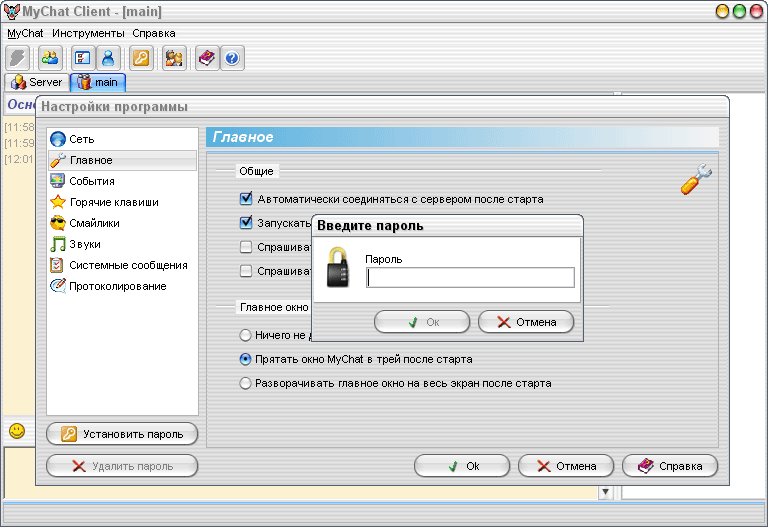Open Протоколирование settings section
768x527 pixels.
click(122, 286)
